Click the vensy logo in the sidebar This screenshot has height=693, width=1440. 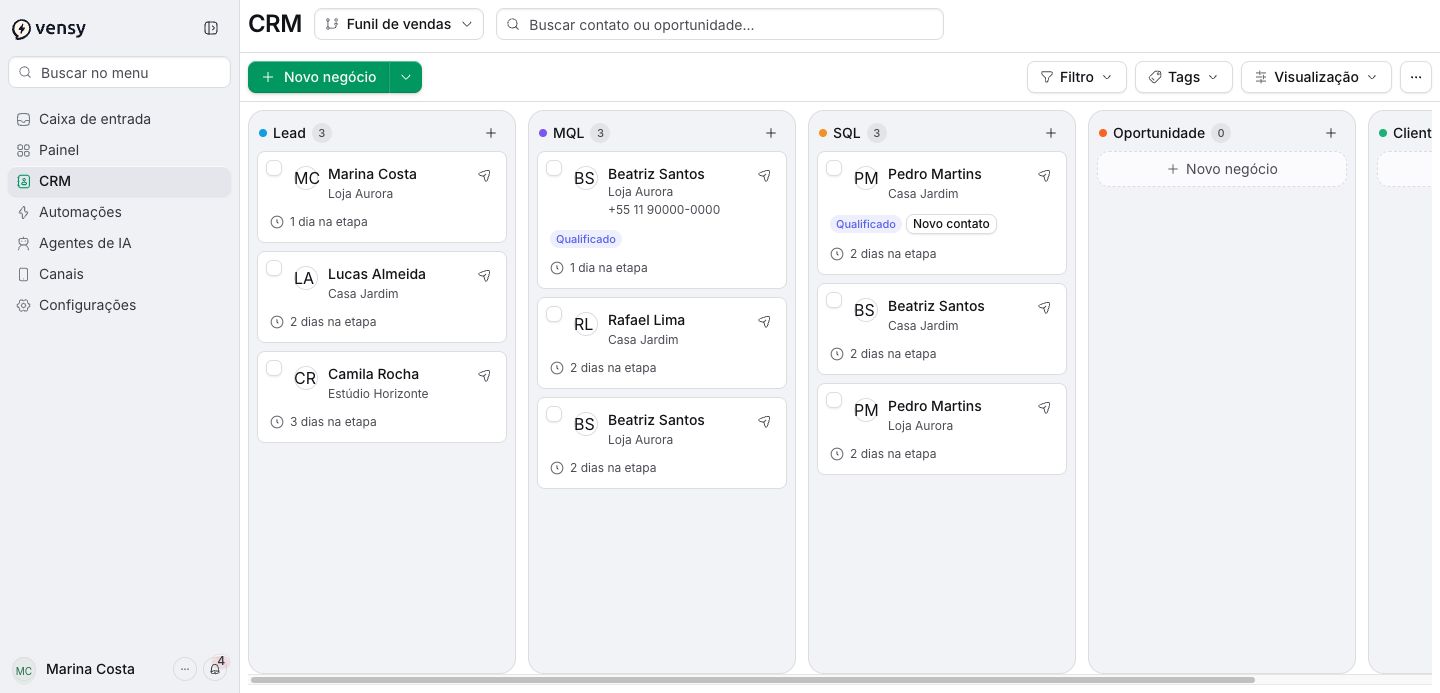[49, 28]
